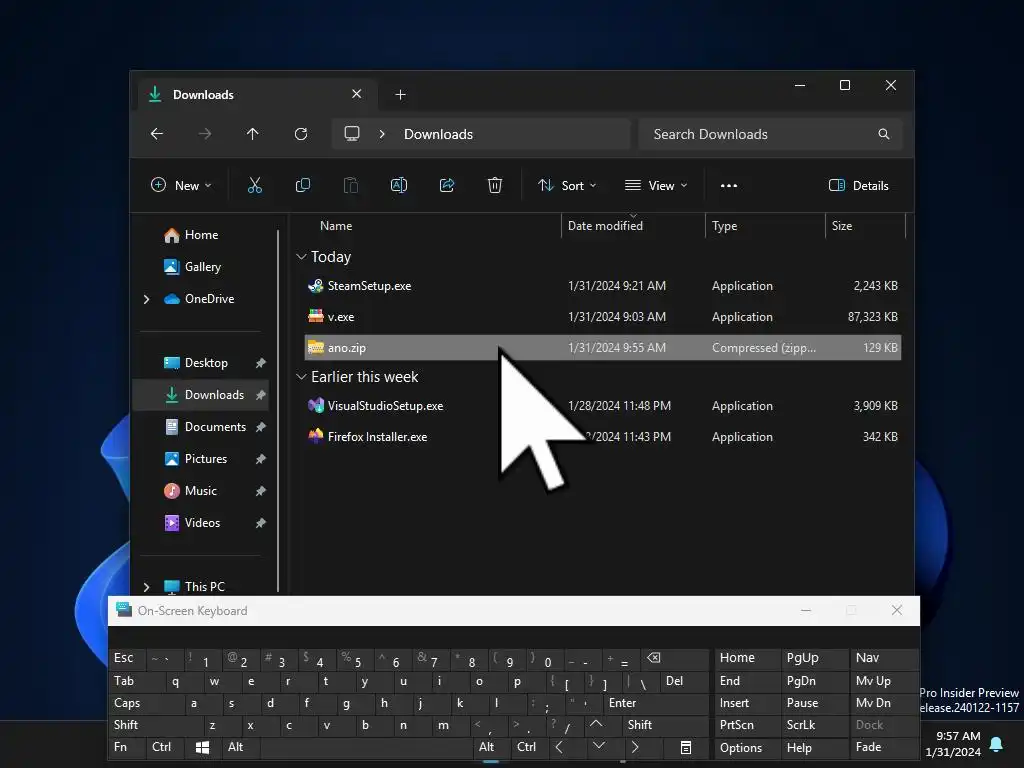Screen dimensions: 1024x768
Task: Open Desktop in navigation pane
Action: pyautogui.click(x=206, y=363)
